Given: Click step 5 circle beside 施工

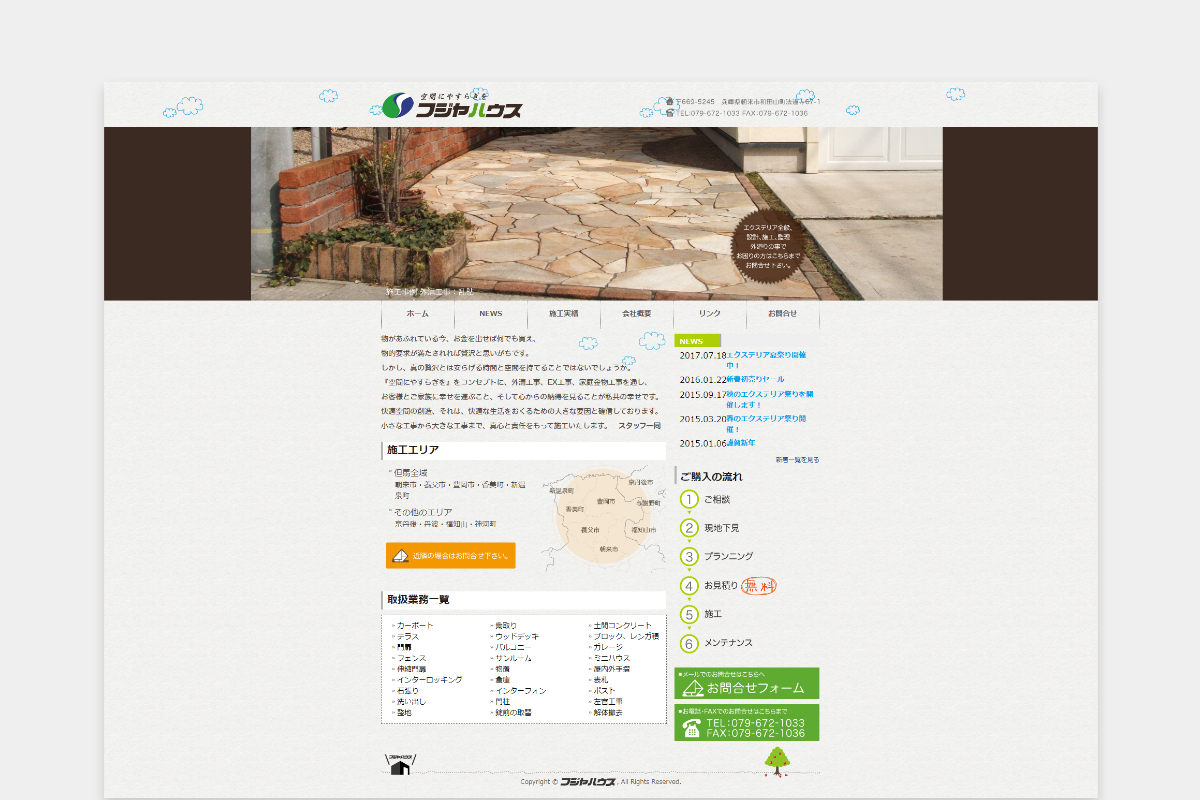Looking at the screenshot, I should [x=689, y=614].
